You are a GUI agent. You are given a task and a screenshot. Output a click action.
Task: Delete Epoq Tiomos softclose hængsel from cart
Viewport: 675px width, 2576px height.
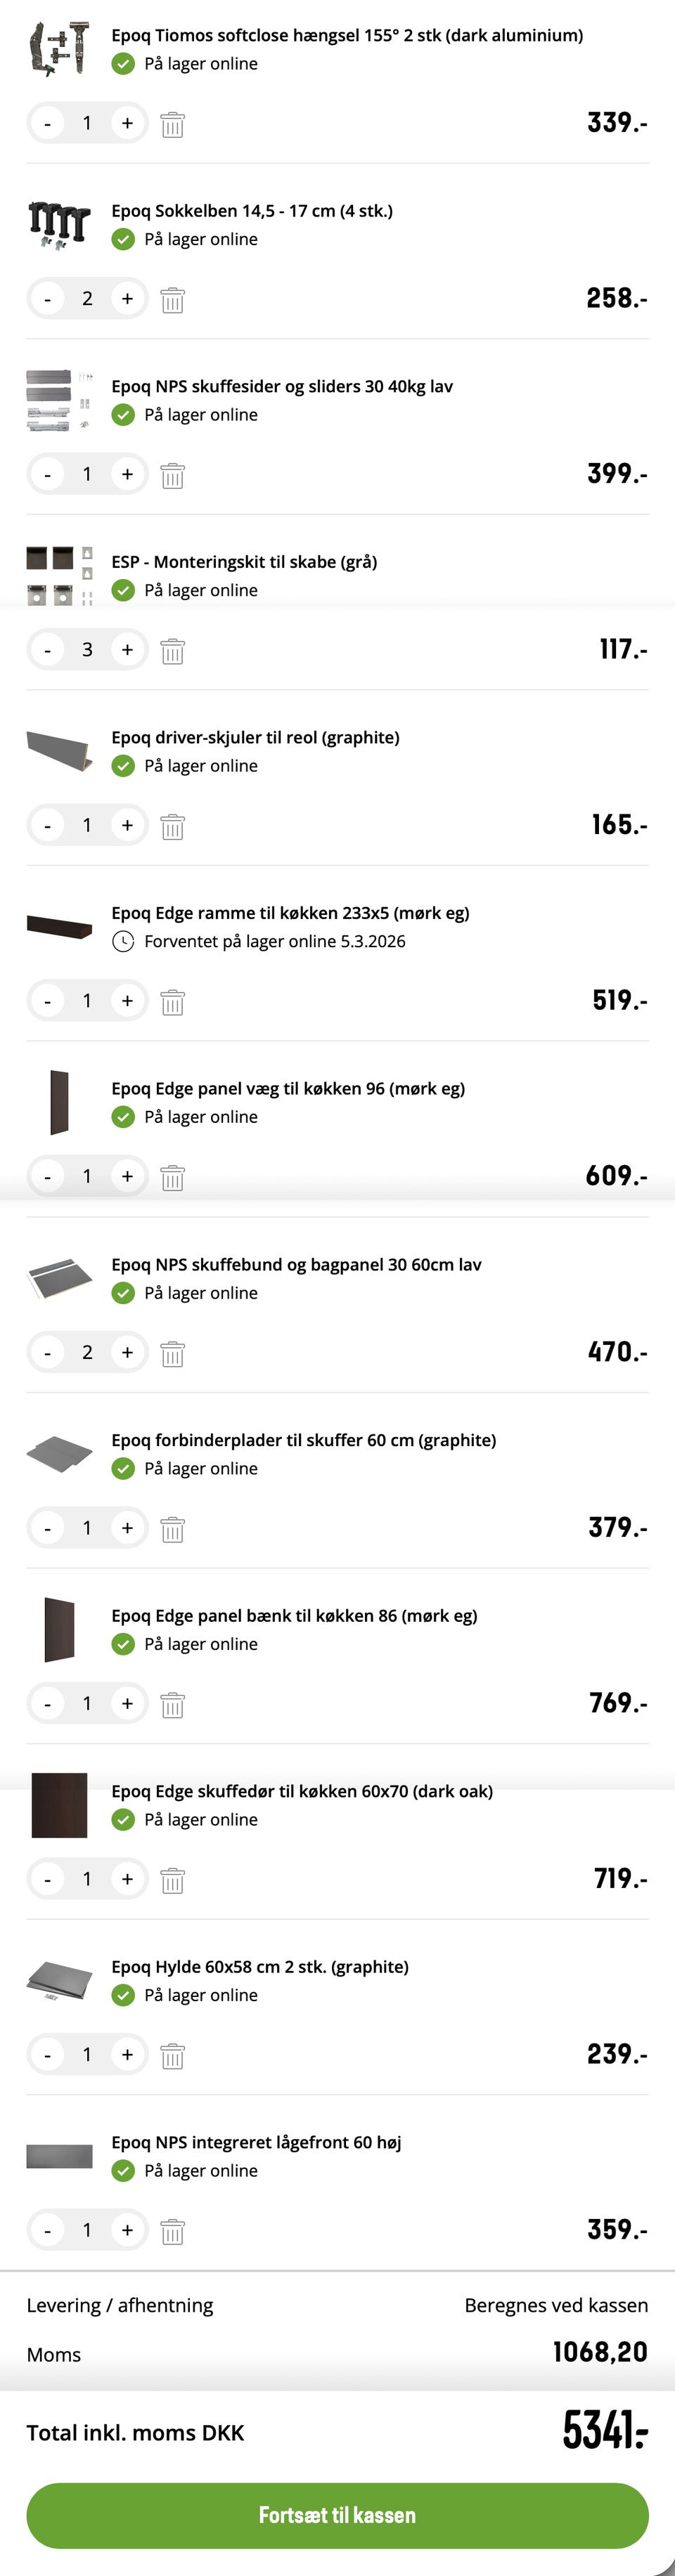pos(172,124)
